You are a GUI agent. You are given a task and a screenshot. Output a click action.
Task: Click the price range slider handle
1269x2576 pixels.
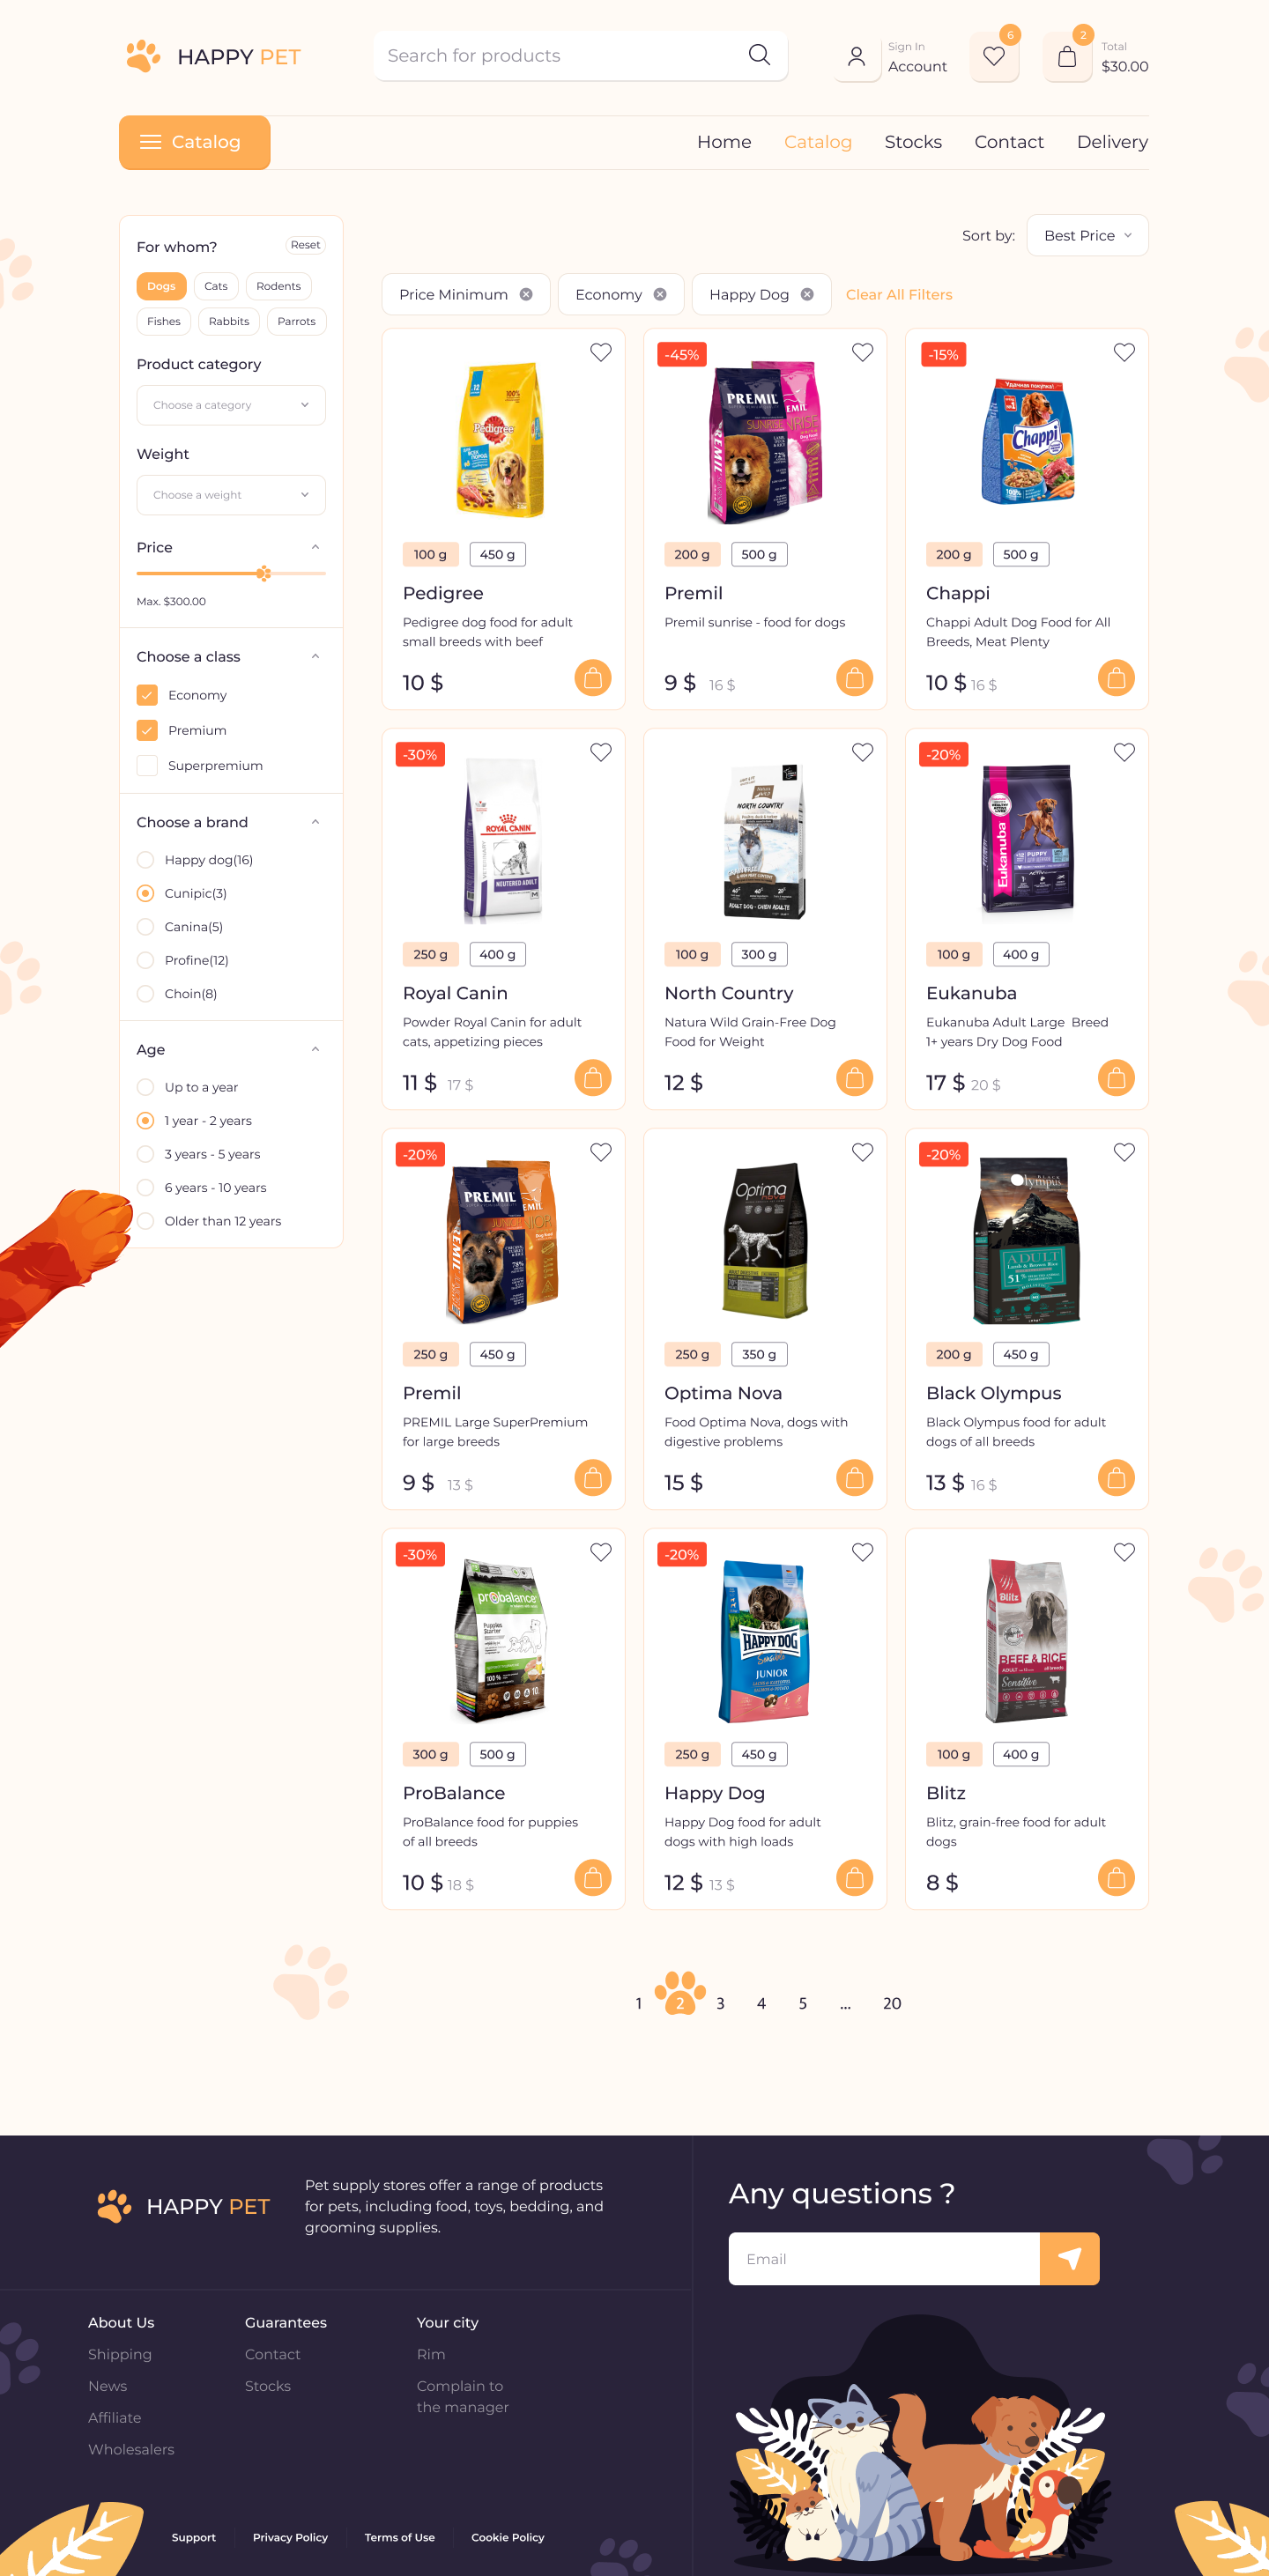pos(263,573)
